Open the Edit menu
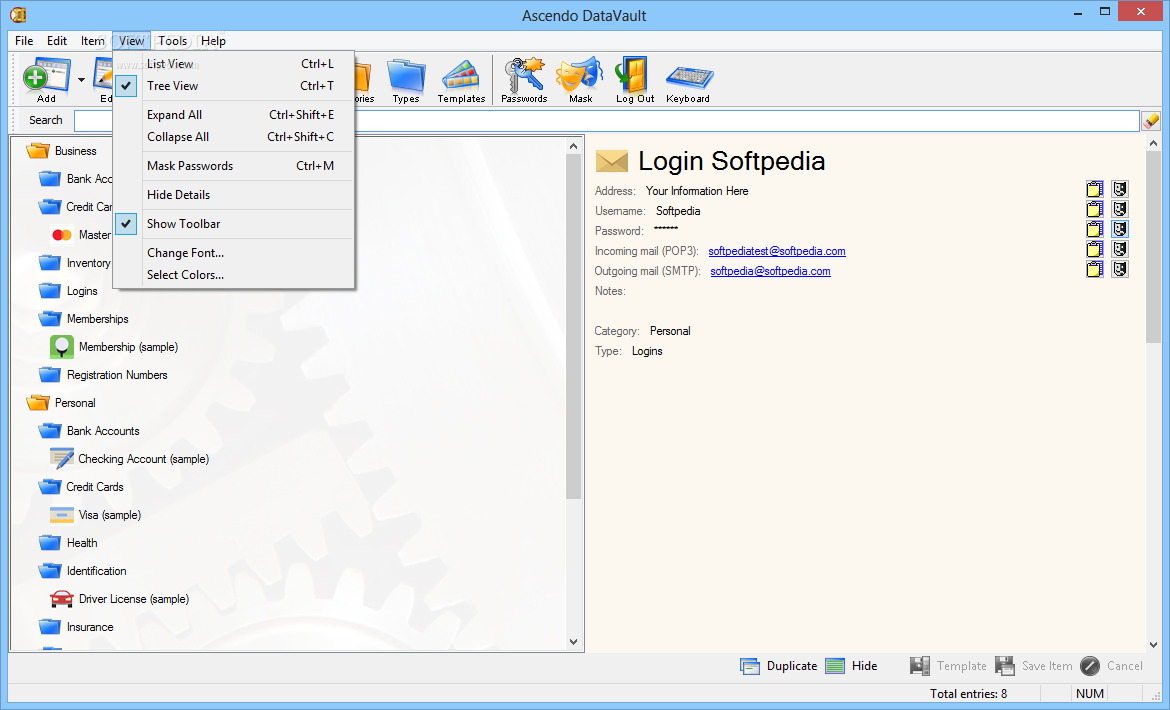 click(57, 41)
